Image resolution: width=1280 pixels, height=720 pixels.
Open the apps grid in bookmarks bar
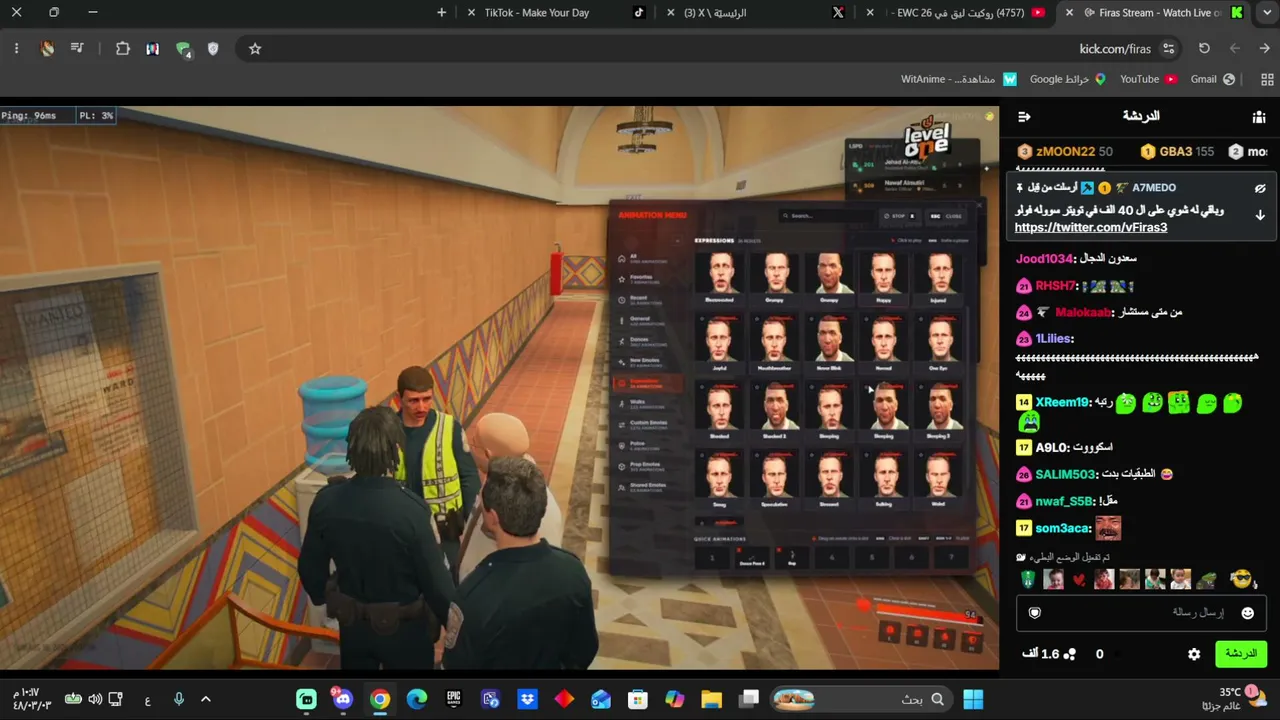coord(1268,79)
